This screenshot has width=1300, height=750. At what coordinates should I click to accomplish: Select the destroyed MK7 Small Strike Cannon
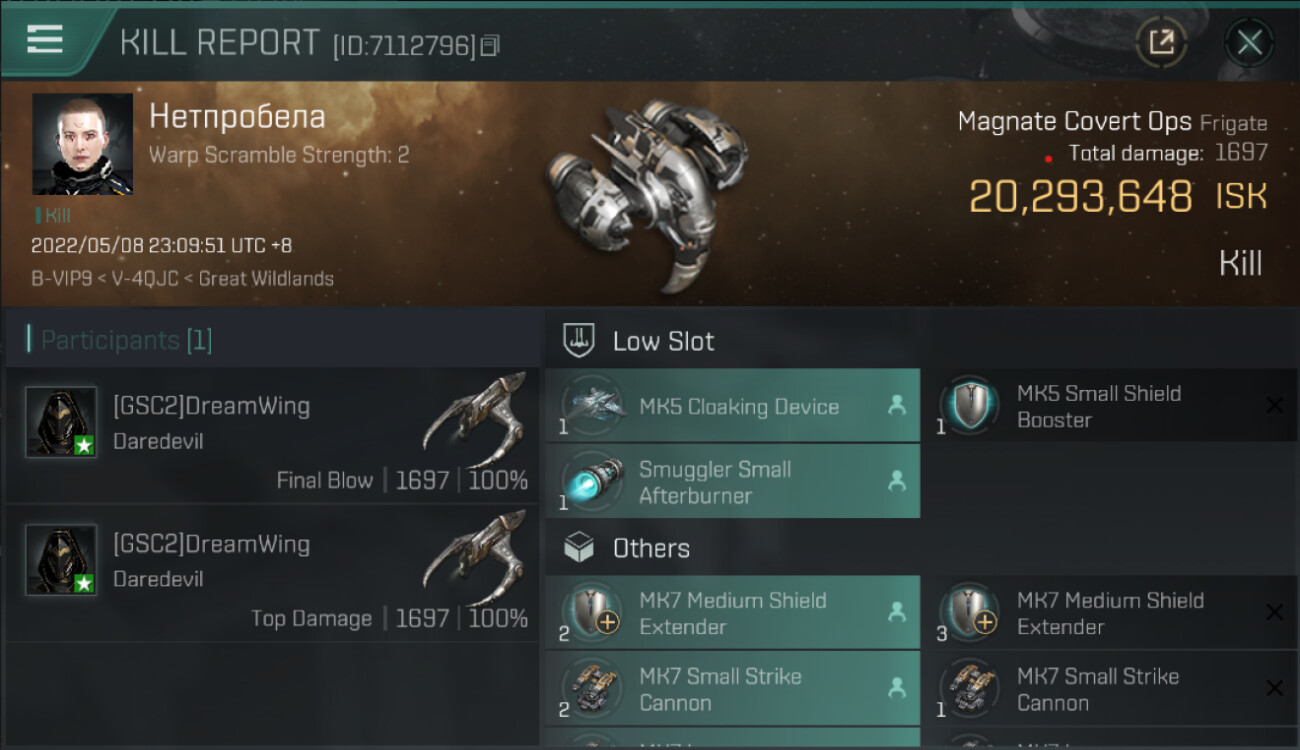[x=1110, y=689]
